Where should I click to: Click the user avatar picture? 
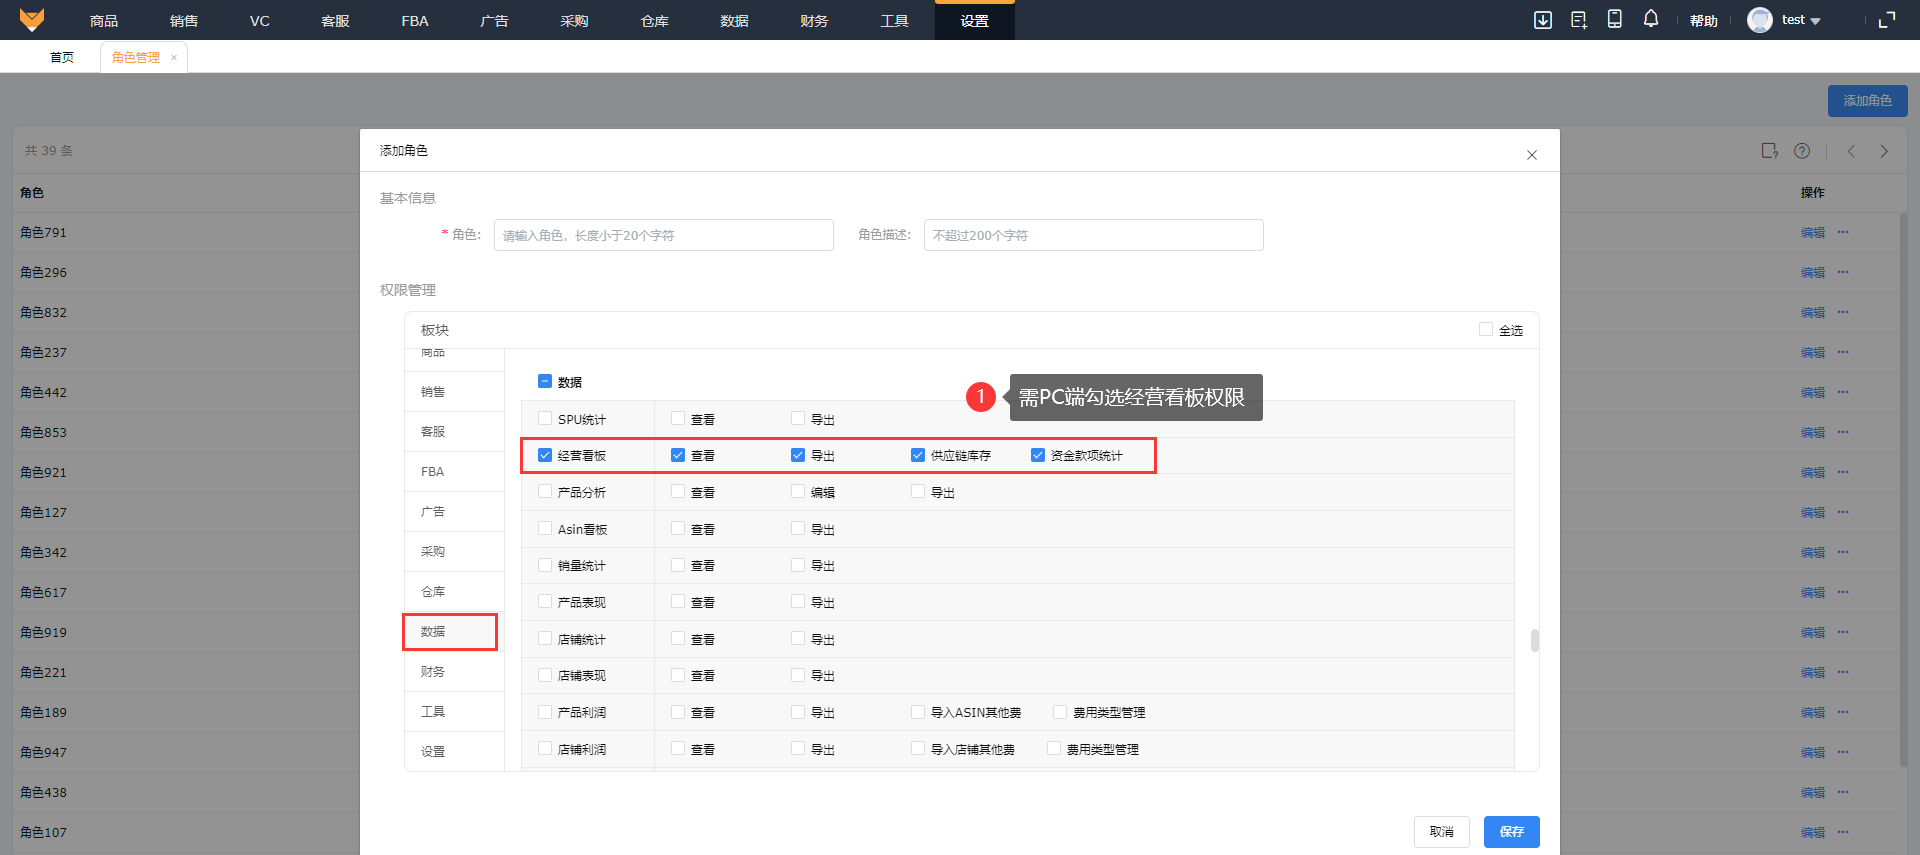(1759, 20)
